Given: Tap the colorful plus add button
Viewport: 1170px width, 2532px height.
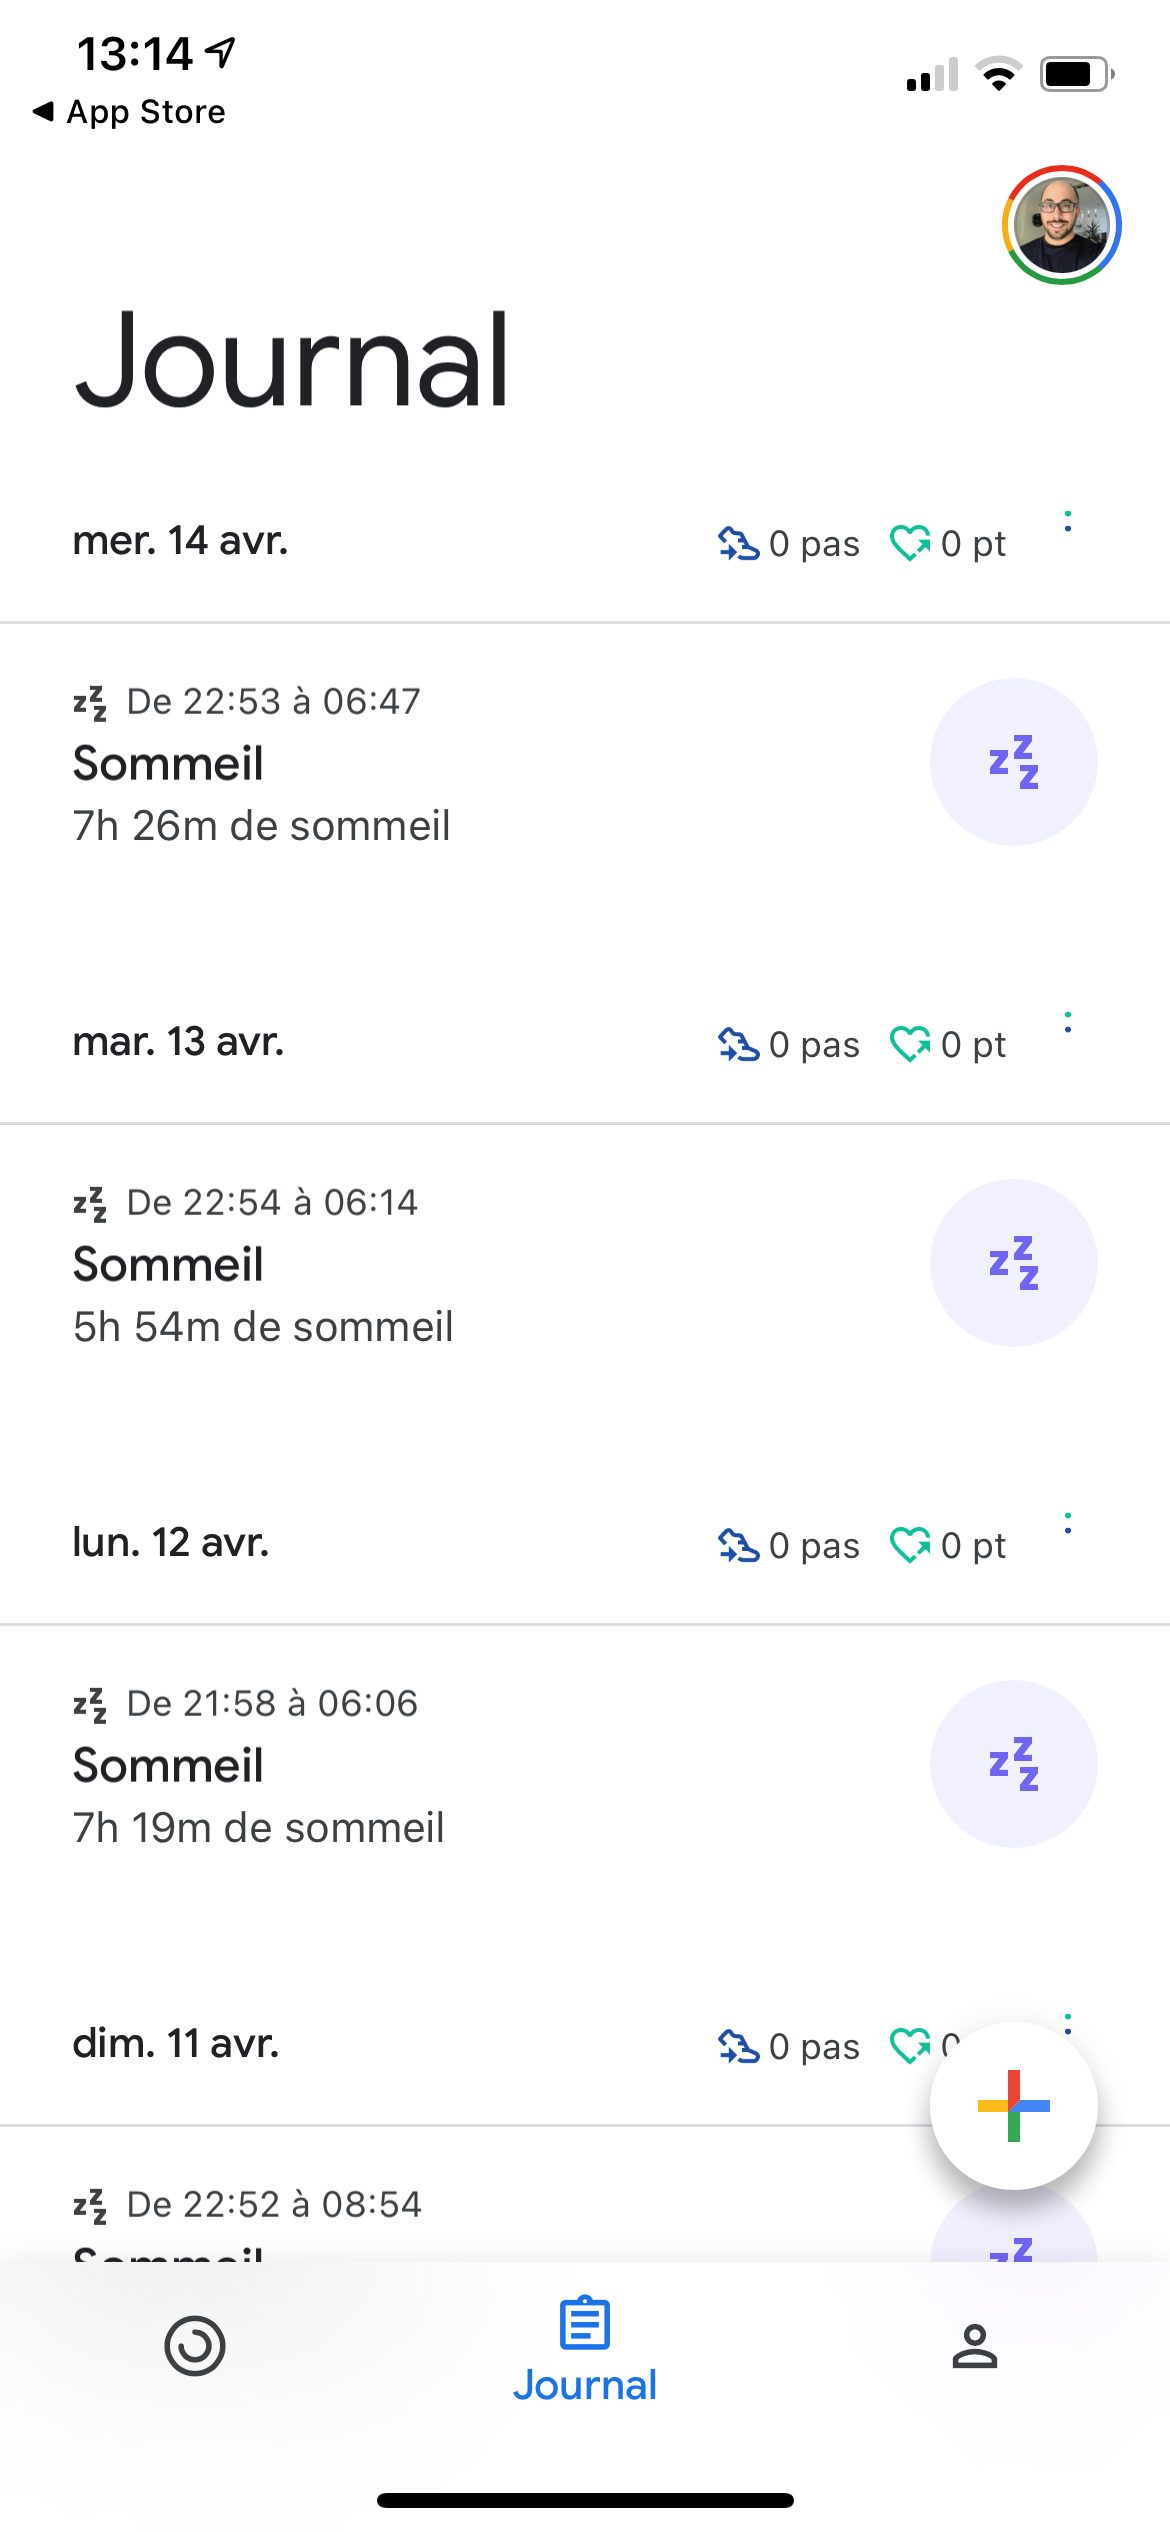Looking at the screenshot, I should [1013, 2105].
